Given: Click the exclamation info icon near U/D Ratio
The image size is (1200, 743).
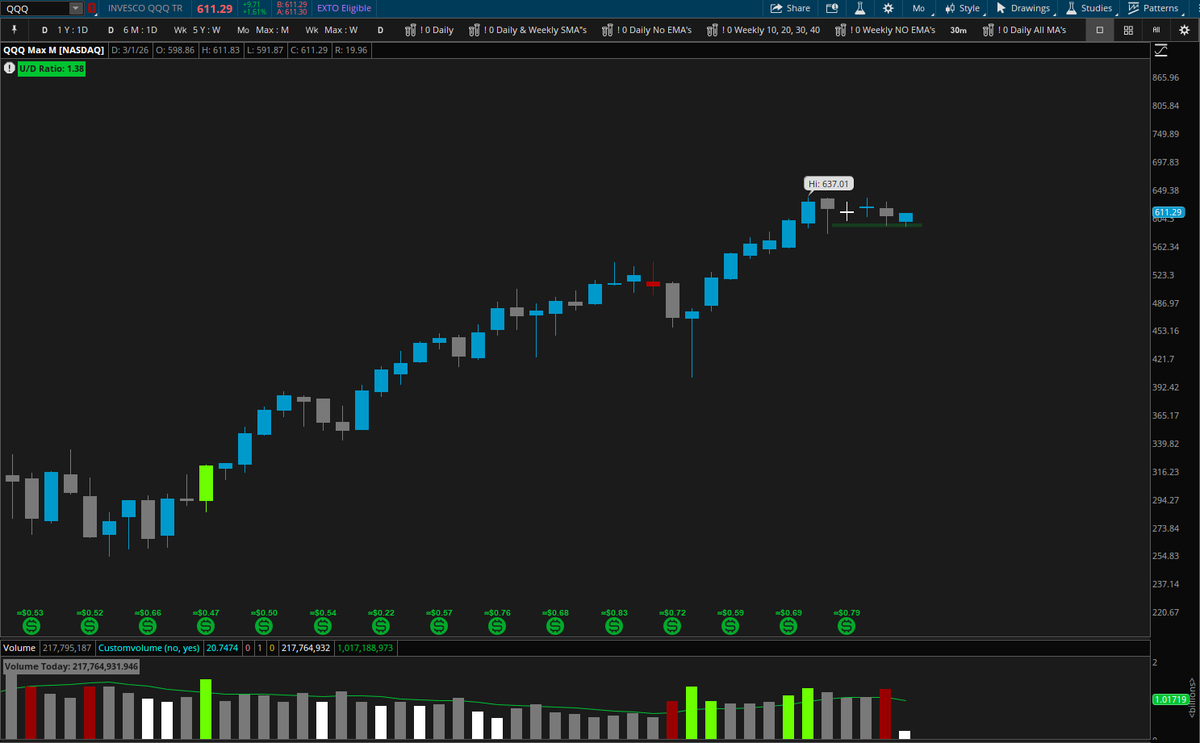Looking at the screenshot, I should [x=8, y=68].
